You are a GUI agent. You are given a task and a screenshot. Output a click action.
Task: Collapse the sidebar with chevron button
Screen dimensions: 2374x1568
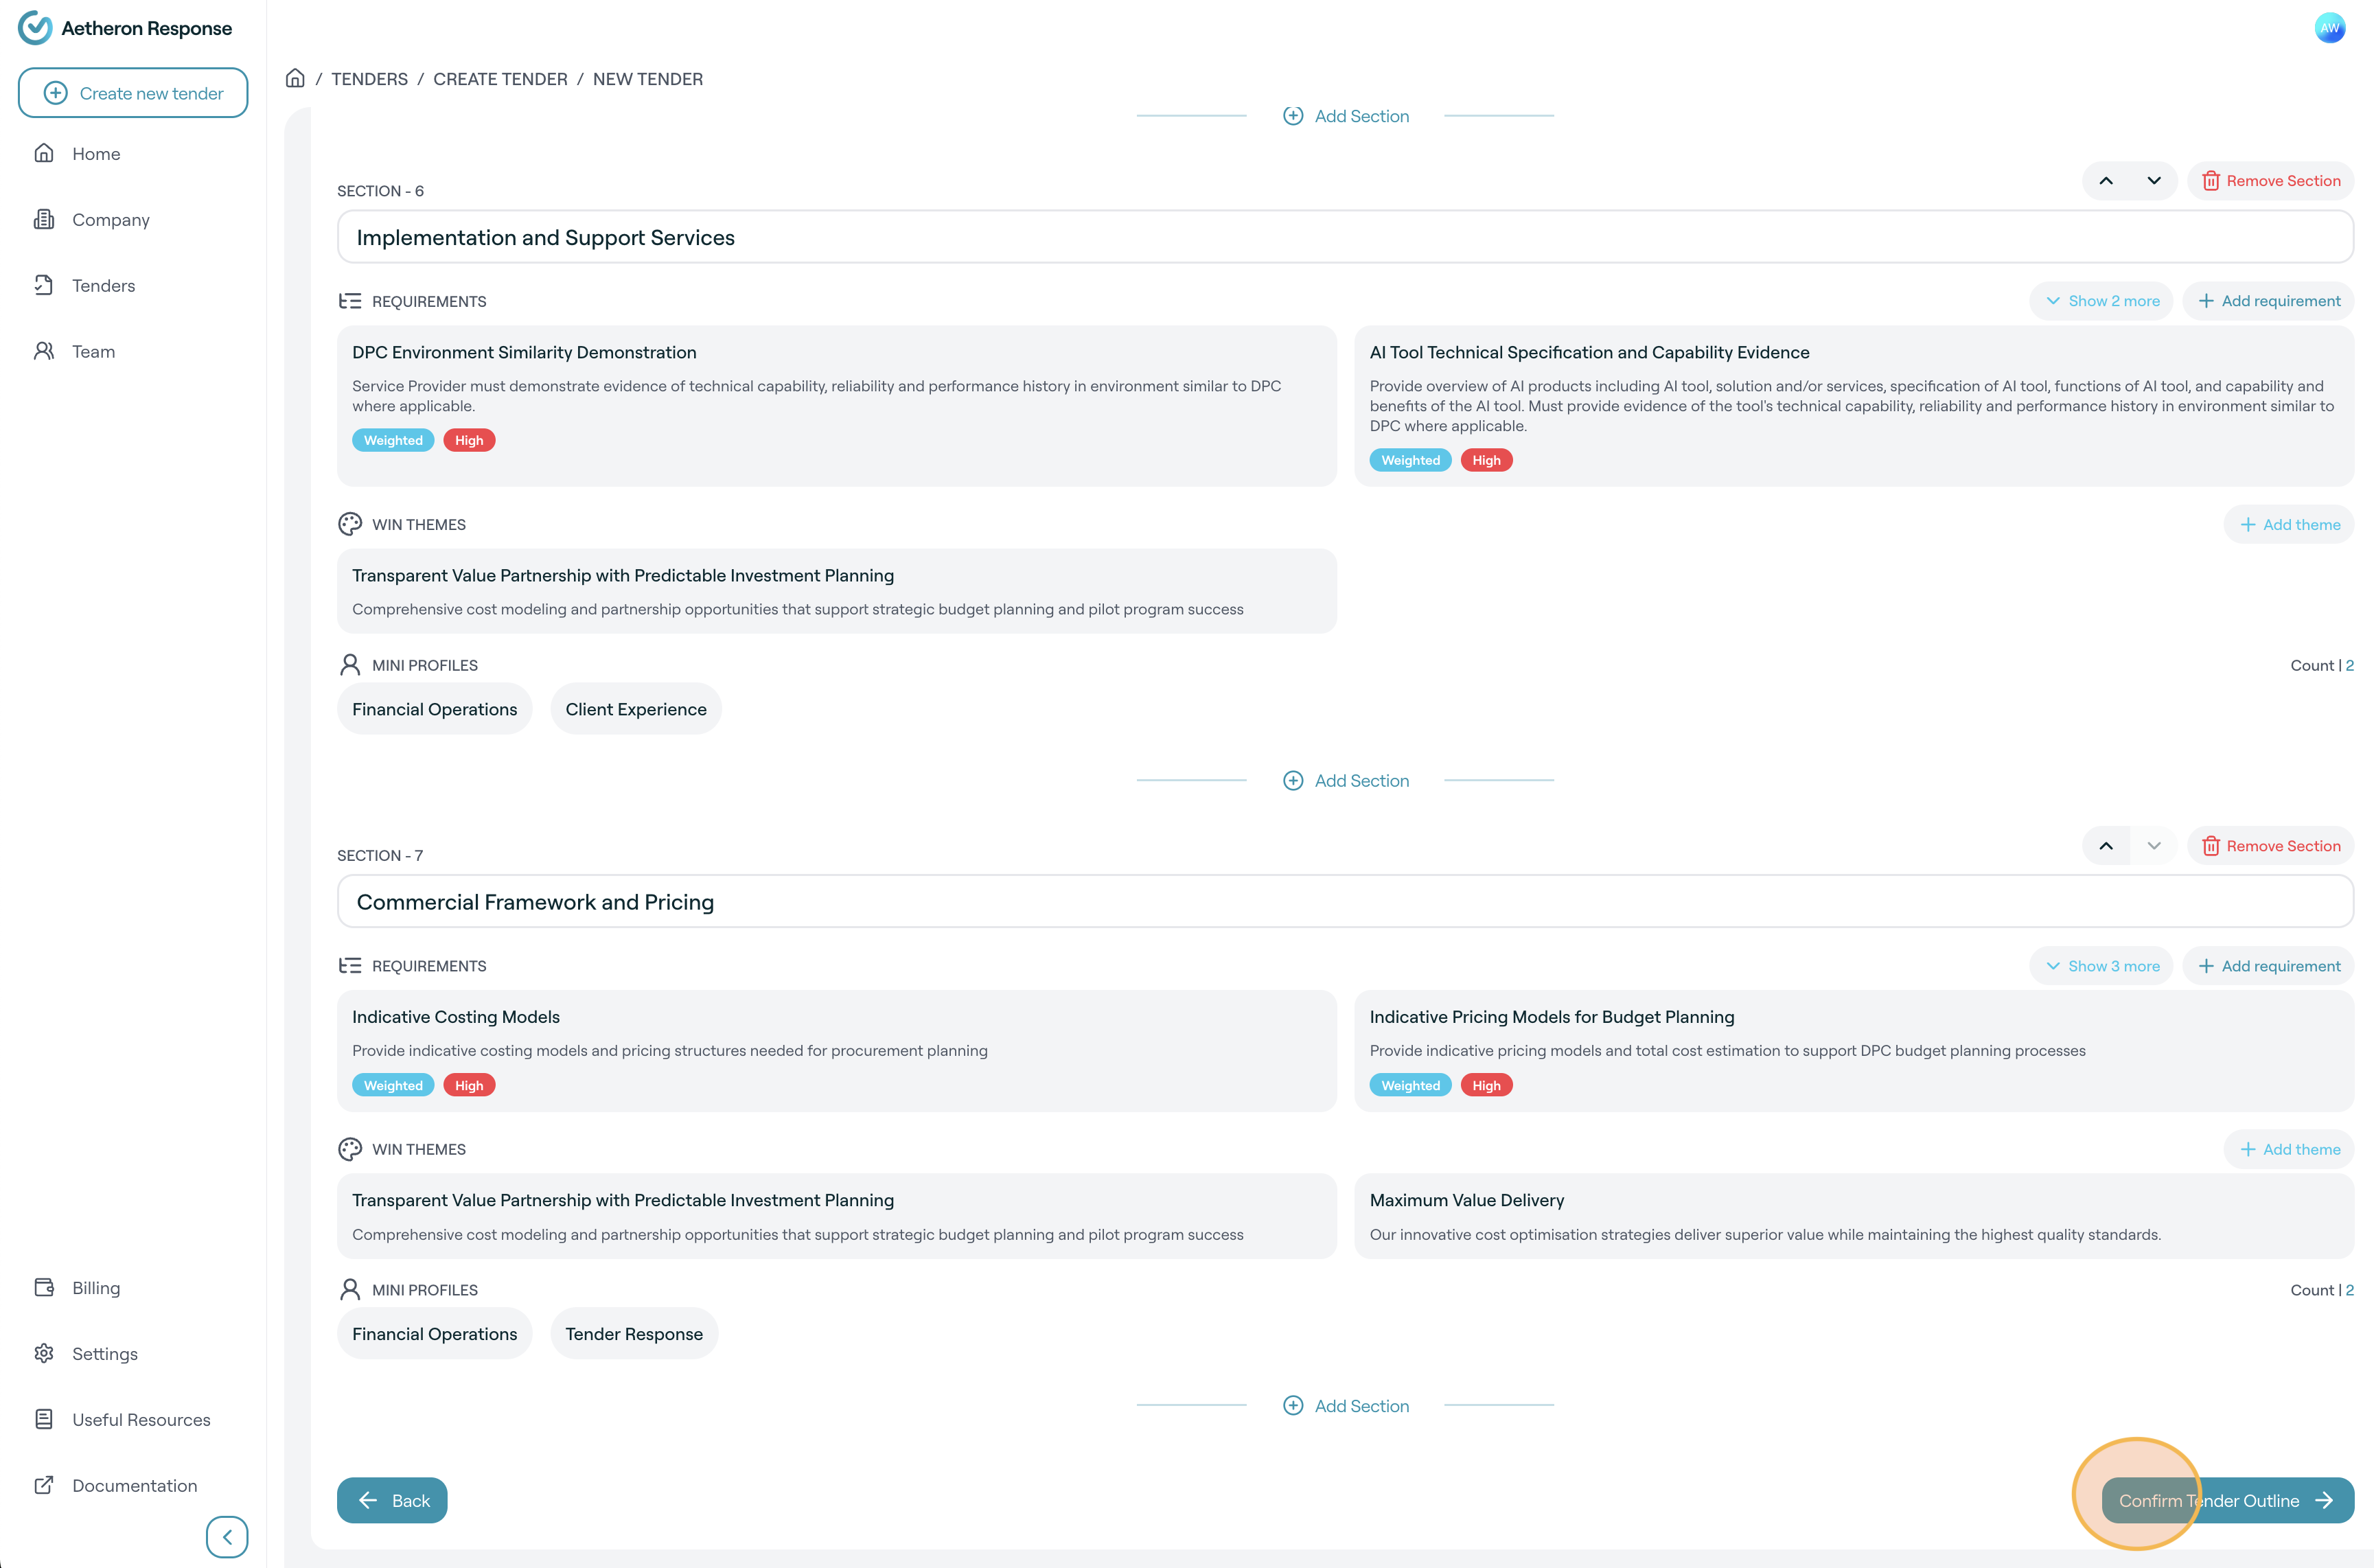(227, 1536)
